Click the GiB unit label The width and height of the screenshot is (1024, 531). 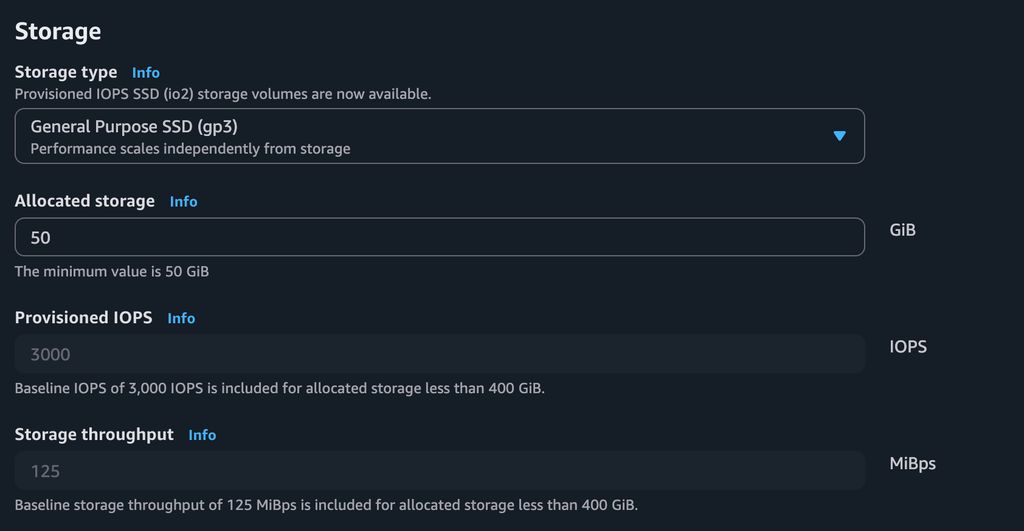tap(902, 230)
